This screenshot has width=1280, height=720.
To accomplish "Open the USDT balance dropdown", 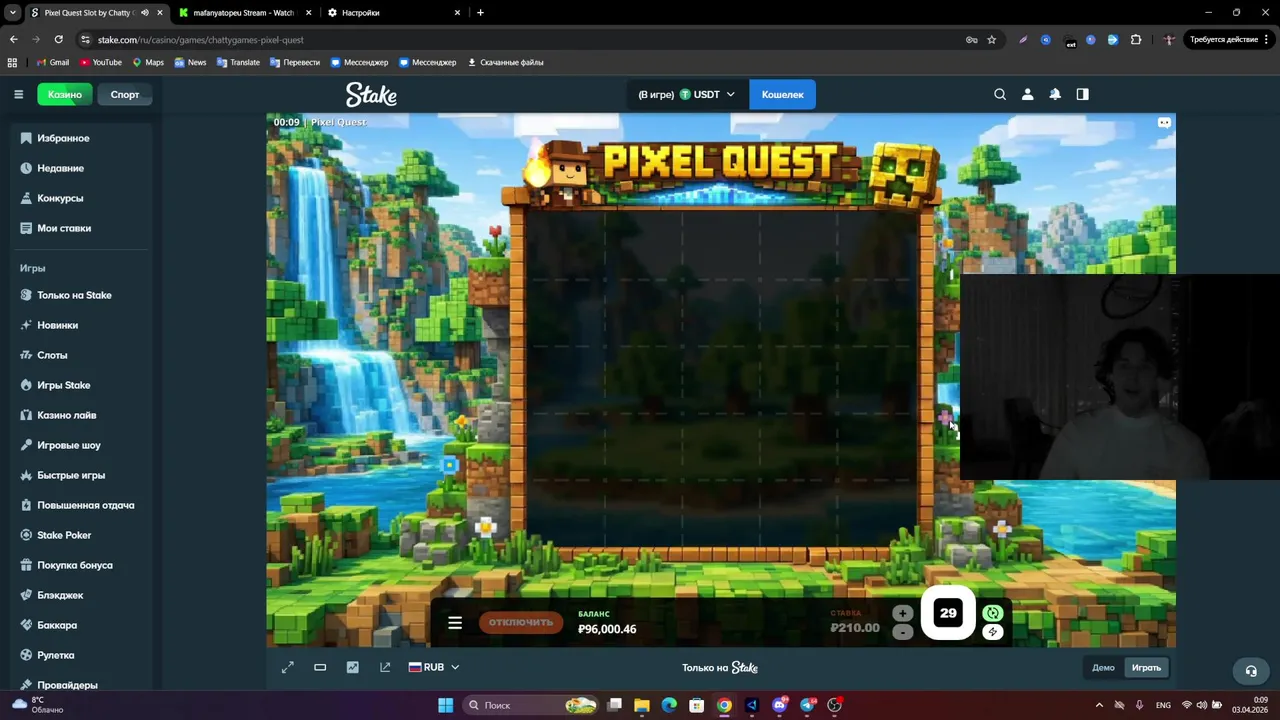I will pos(687,94).
